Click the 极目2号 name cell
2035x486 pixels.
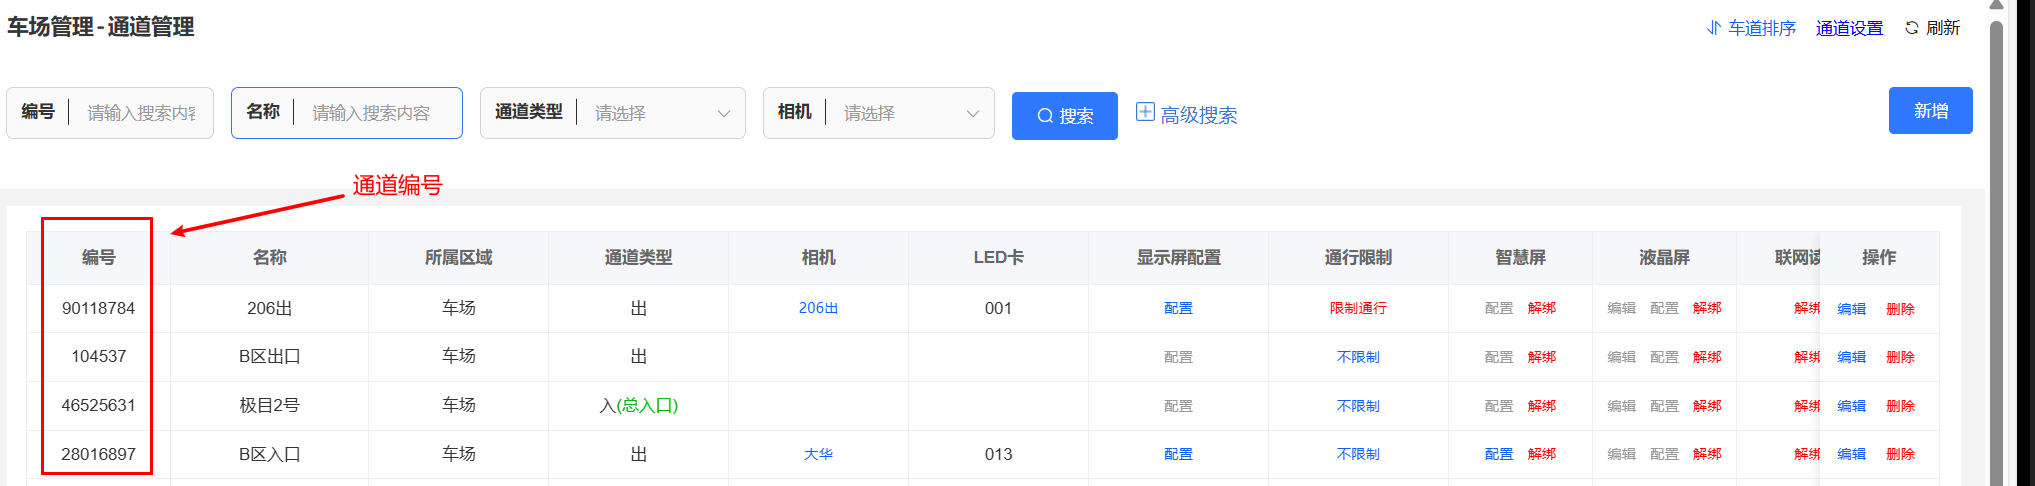270,406
